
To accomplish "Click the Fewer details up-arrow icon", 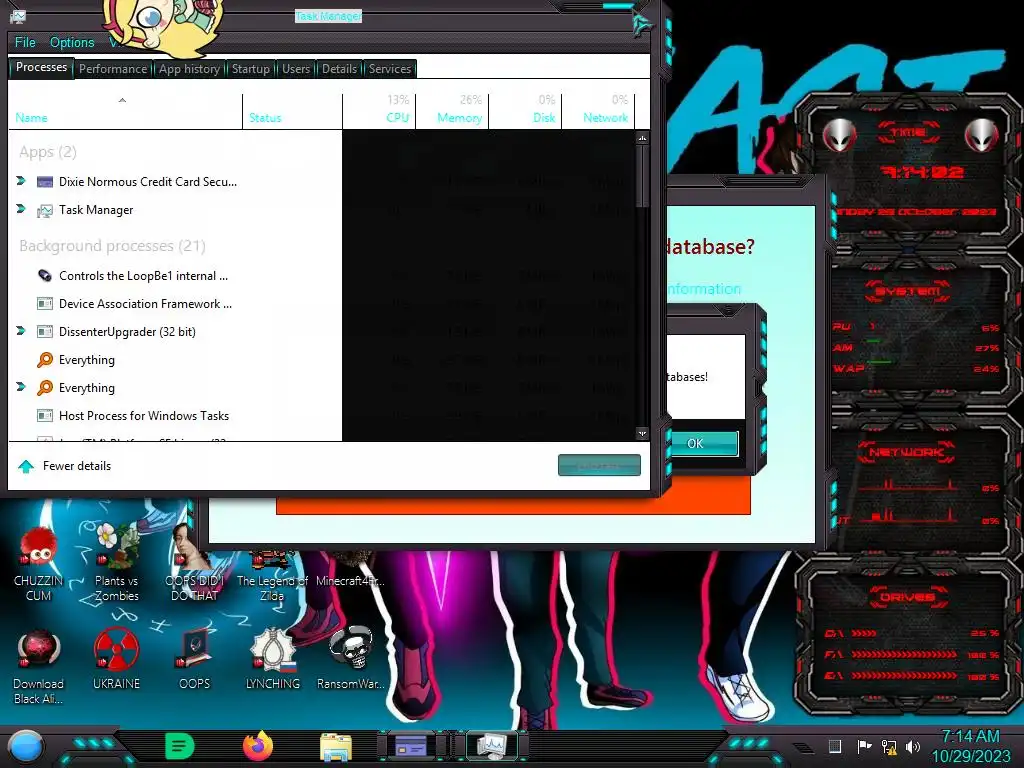I will pyautogui.click(x=25, y=466).
